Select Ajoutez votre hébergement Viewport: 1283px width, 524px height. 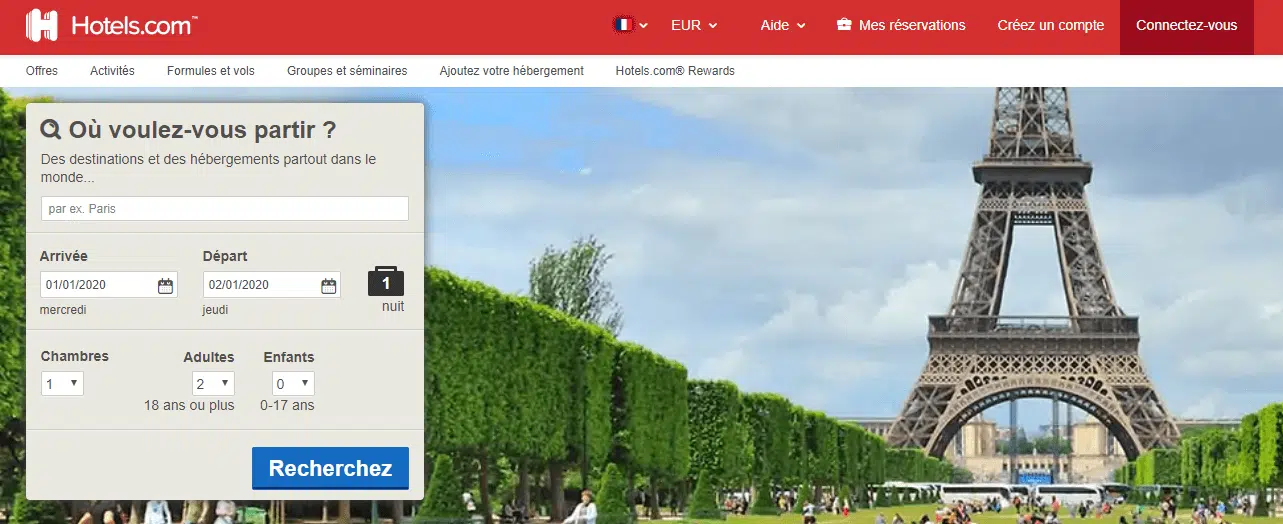512,71
